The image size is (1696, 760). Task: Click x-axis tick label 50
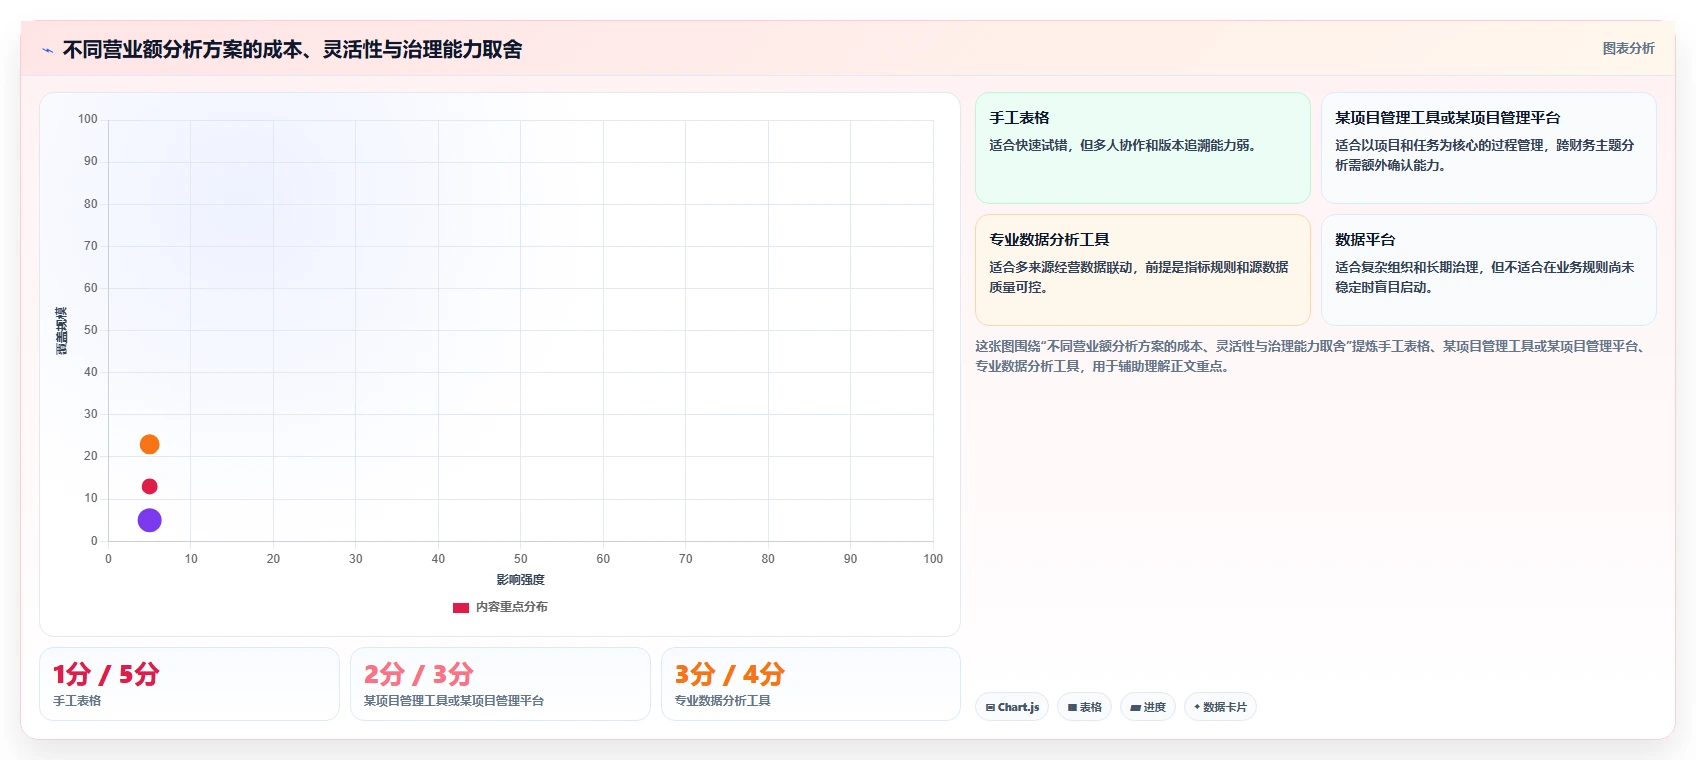520,559
